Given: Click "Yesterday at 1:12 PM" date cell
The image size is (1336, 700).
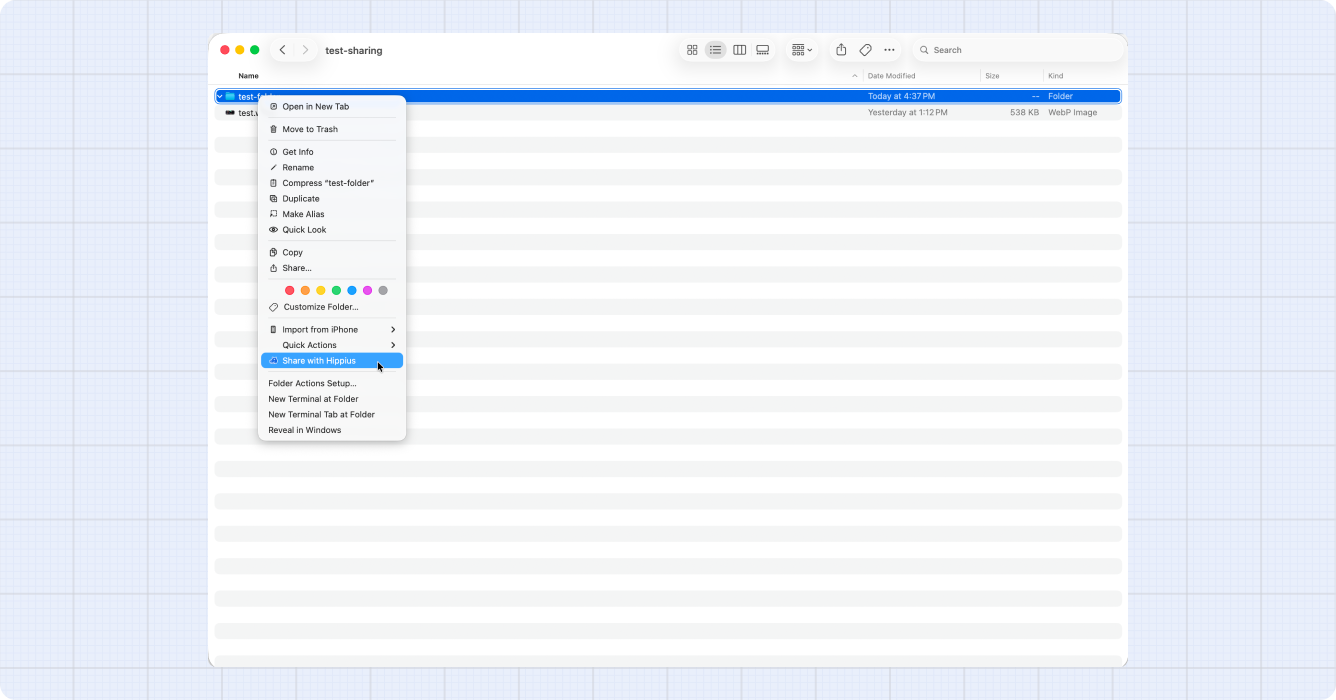Looking at the screenshot, I should point(908,113).
